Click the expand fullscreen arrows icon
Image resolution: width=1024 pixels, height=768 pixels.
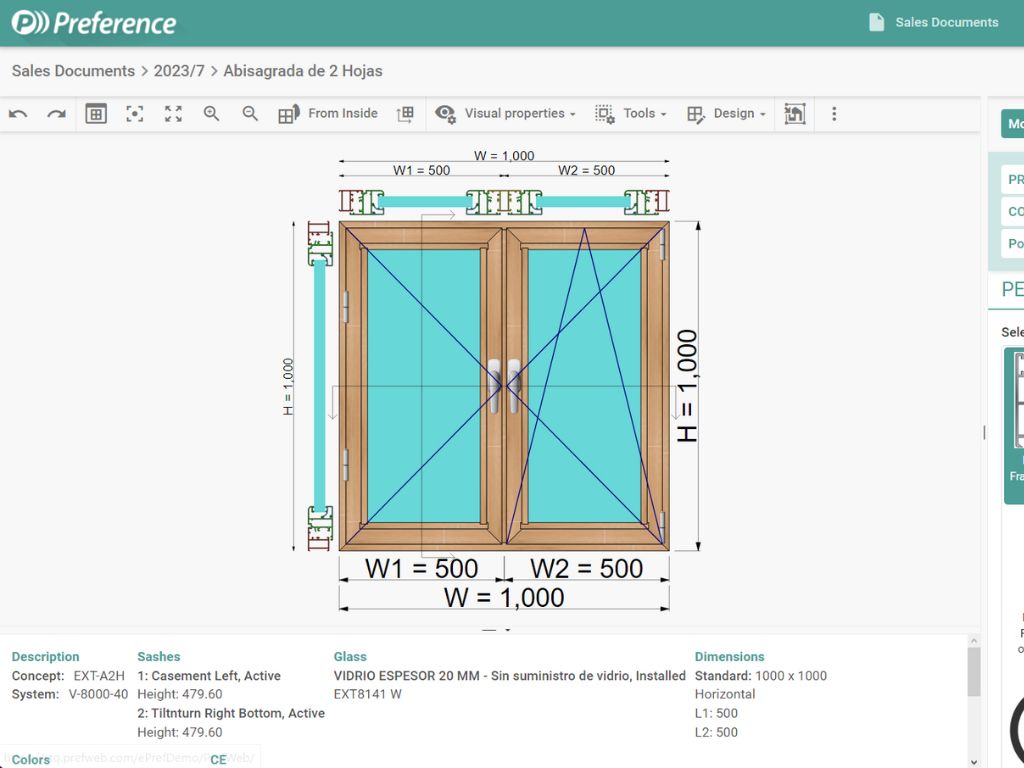tap(172, 113)
